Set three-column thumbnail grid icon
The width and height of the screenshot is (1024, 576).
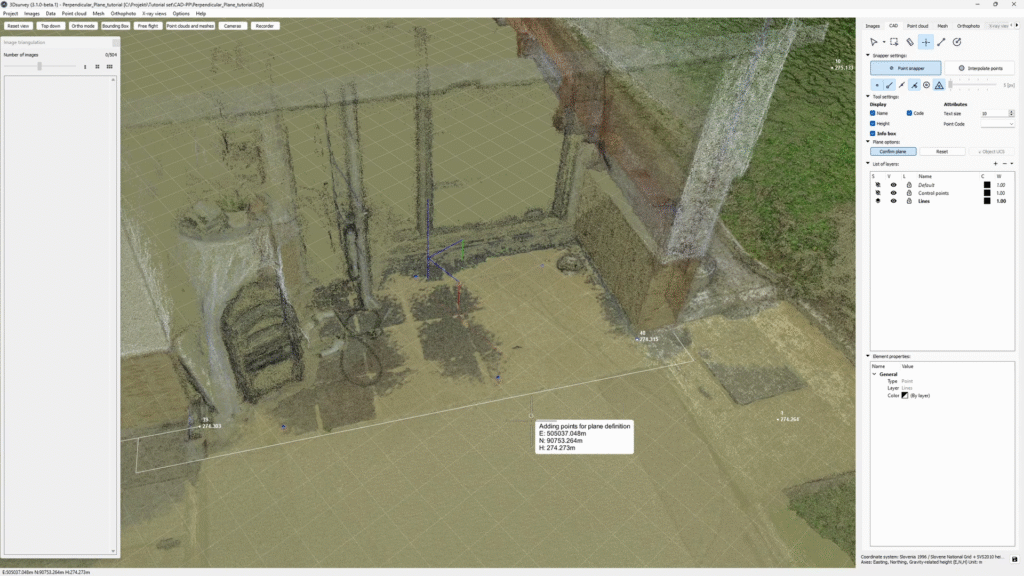click(110, 67)
